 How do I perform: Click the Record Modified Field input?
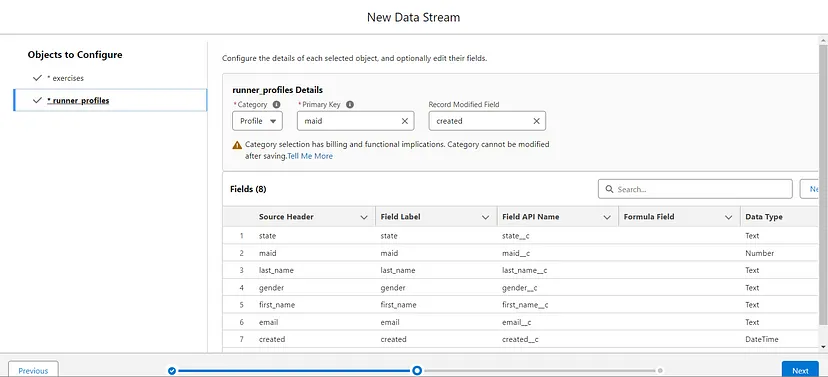pos(487,121)
